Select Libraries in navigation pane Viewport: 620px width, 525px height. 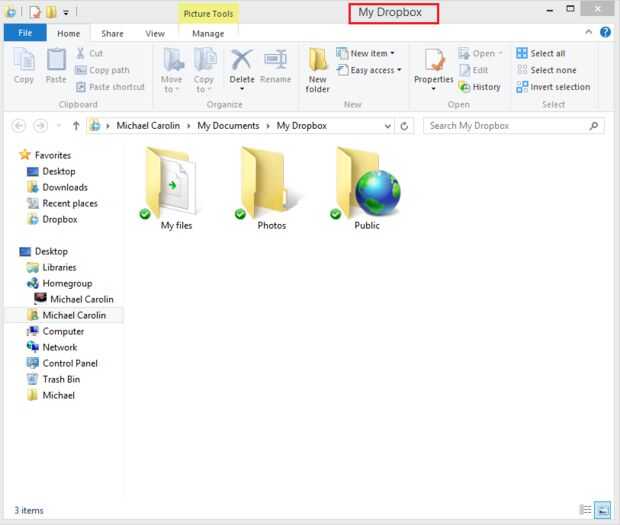click(x=51, y=267)
